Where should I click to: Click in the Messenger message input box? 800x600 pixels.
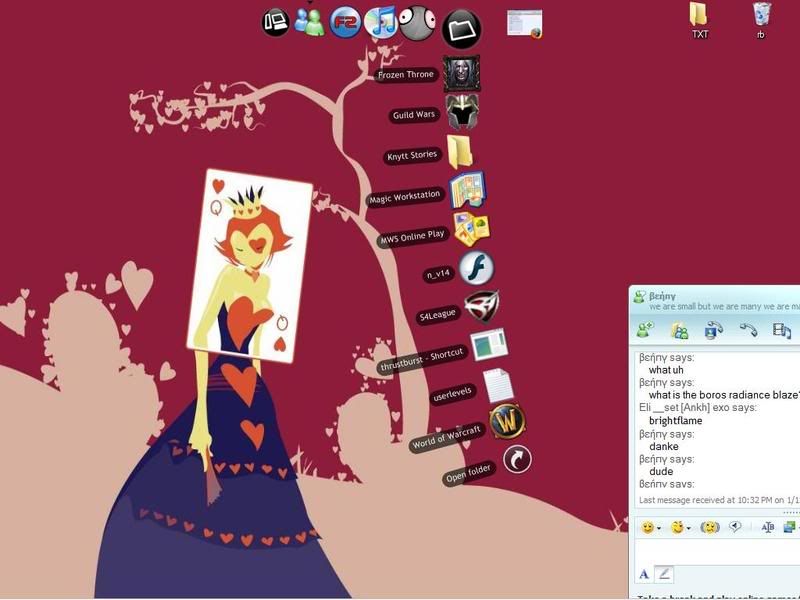tap(717, 552)
